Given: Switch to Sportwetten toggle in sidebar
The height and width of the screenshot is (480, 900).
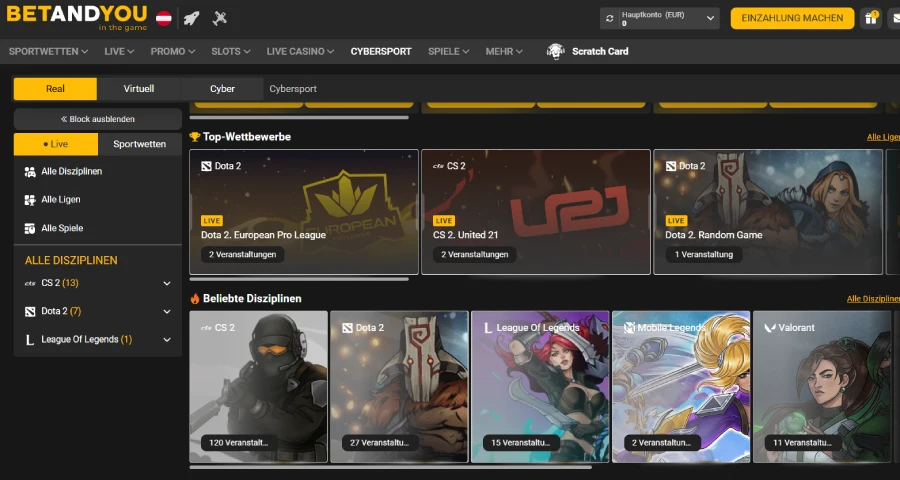Looking at the screenshot, I should coord(139,144).
